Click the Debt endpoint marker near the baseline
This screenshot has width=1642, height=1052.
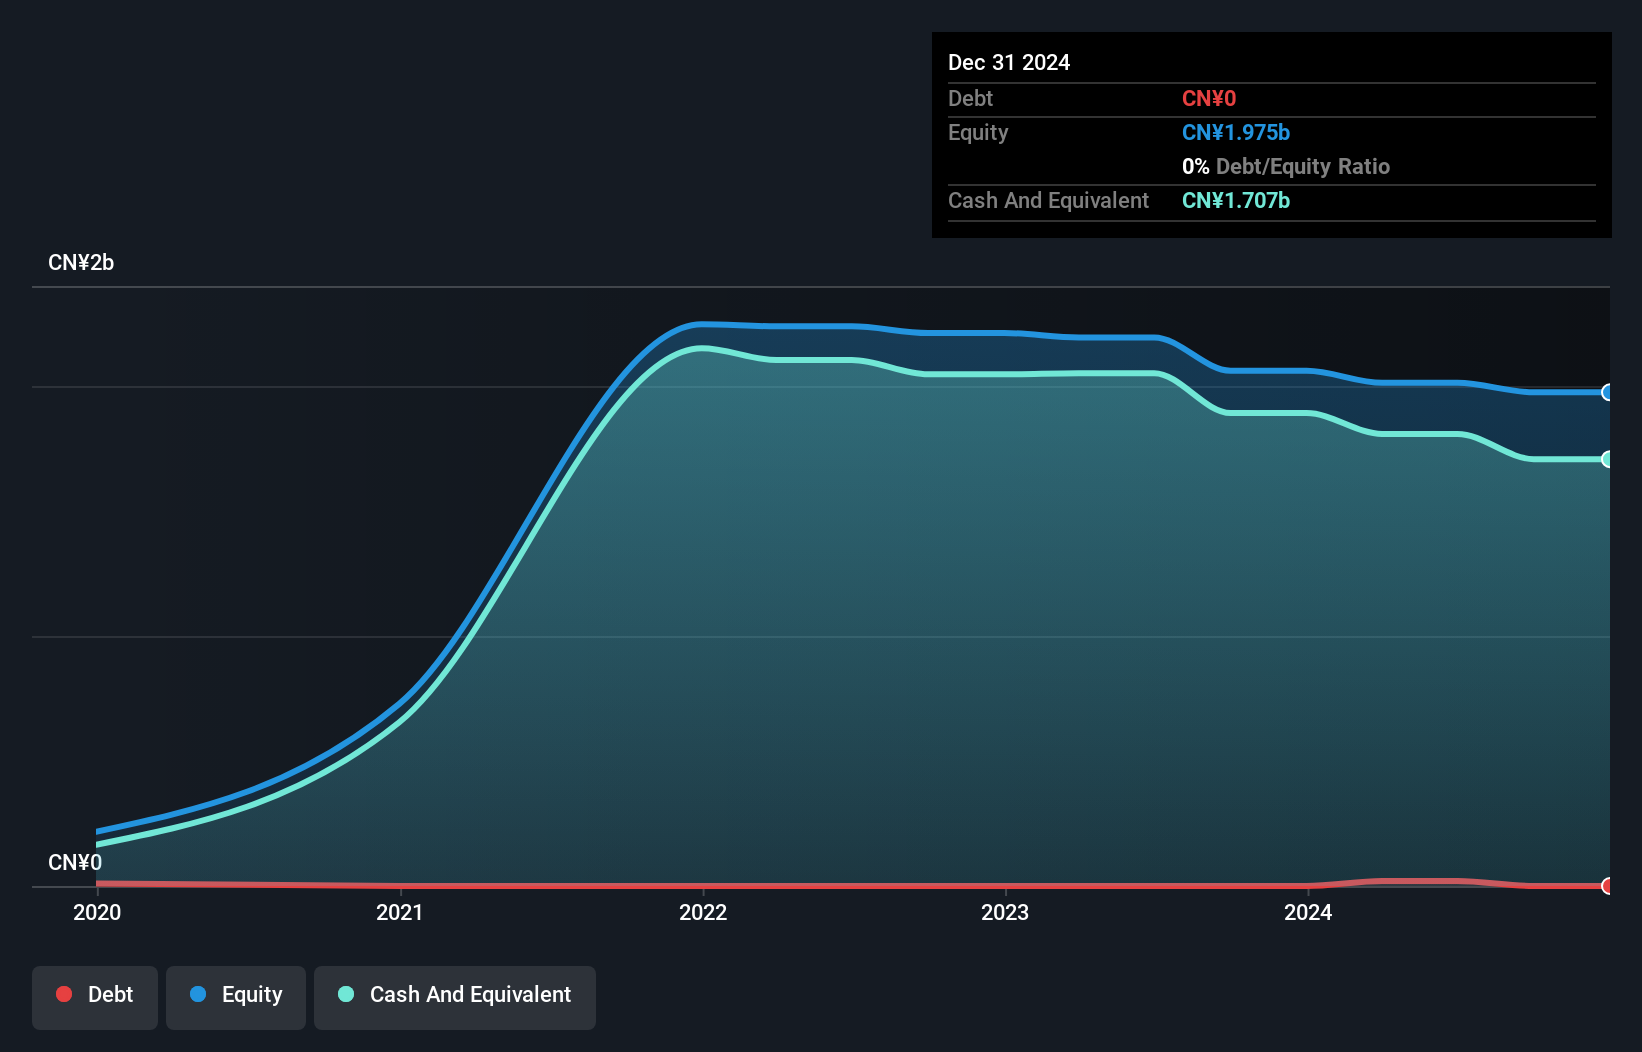point(1606,886)
